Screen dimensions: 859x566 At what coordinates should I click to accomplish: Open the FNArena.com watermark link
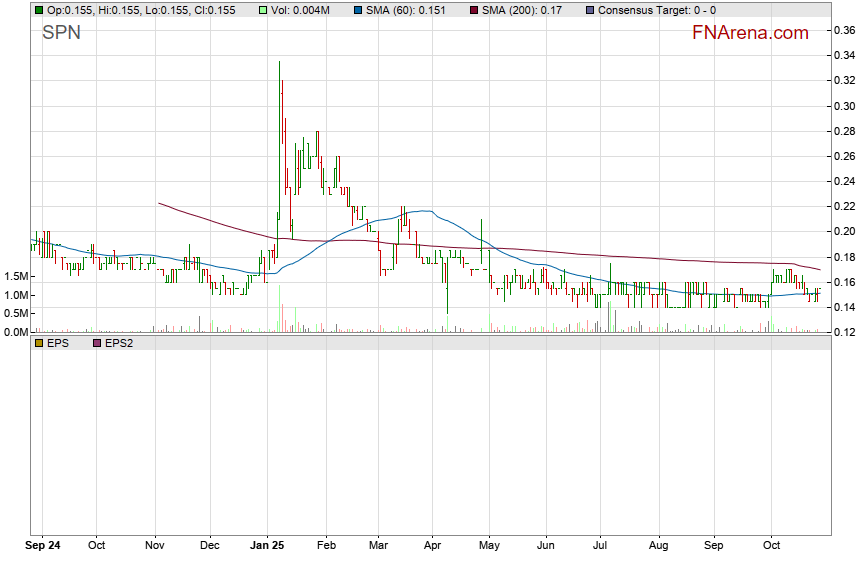[750, 33]
